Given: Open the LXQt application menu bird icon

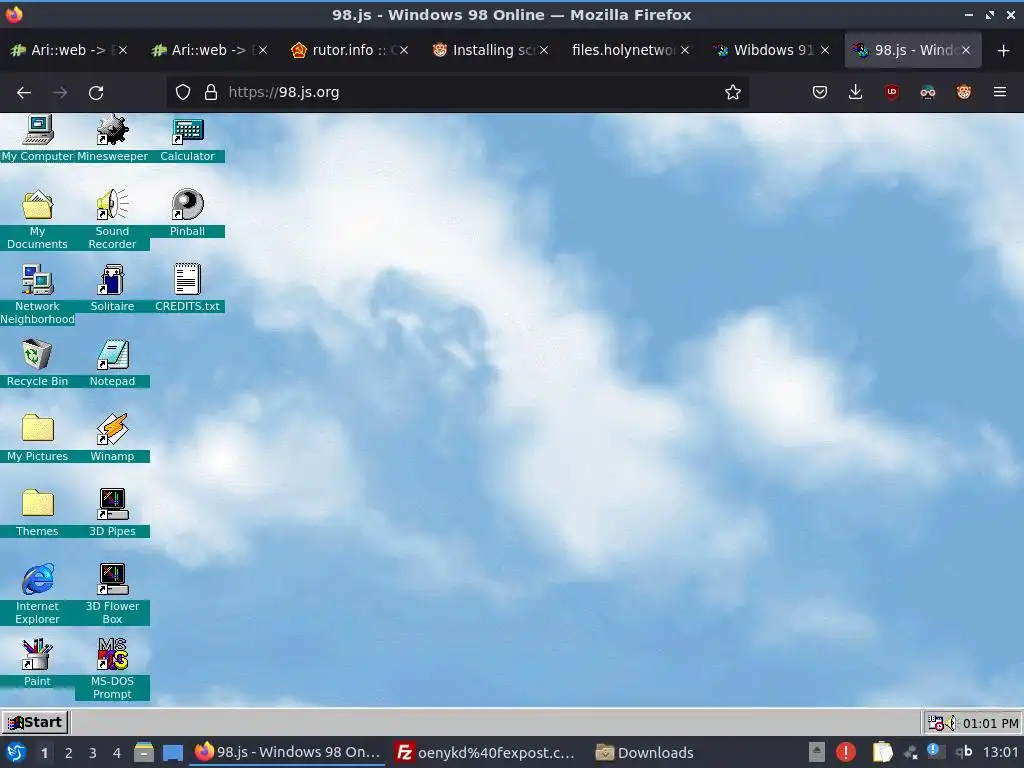Looking at the screenshot, I should pos(16,752).
